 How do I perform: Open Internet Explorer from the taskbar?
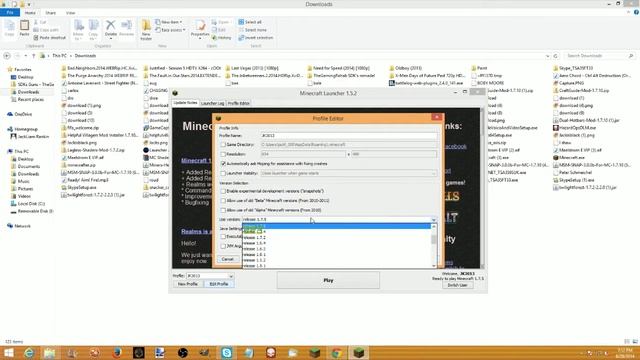pos(29,353)
